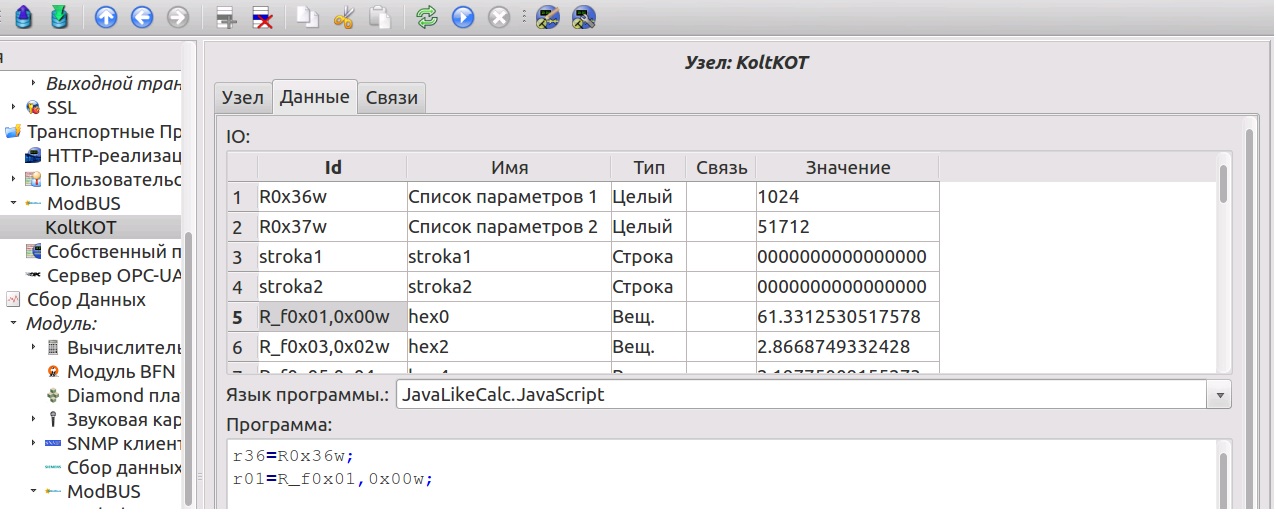Click the Id column header
Viewport: 1276px width, 513px height.
coord(333,167)
